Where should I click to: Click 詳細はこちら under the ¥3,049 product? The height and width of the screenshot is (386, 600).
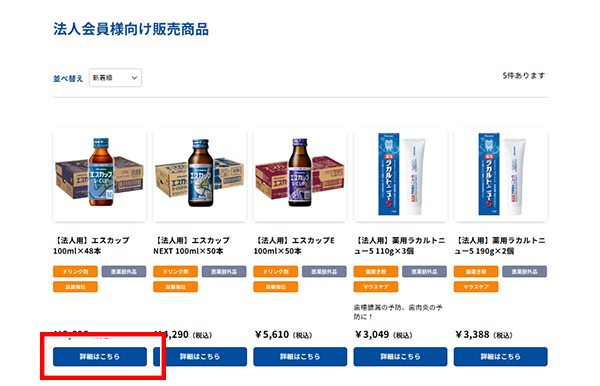[400, 357]
